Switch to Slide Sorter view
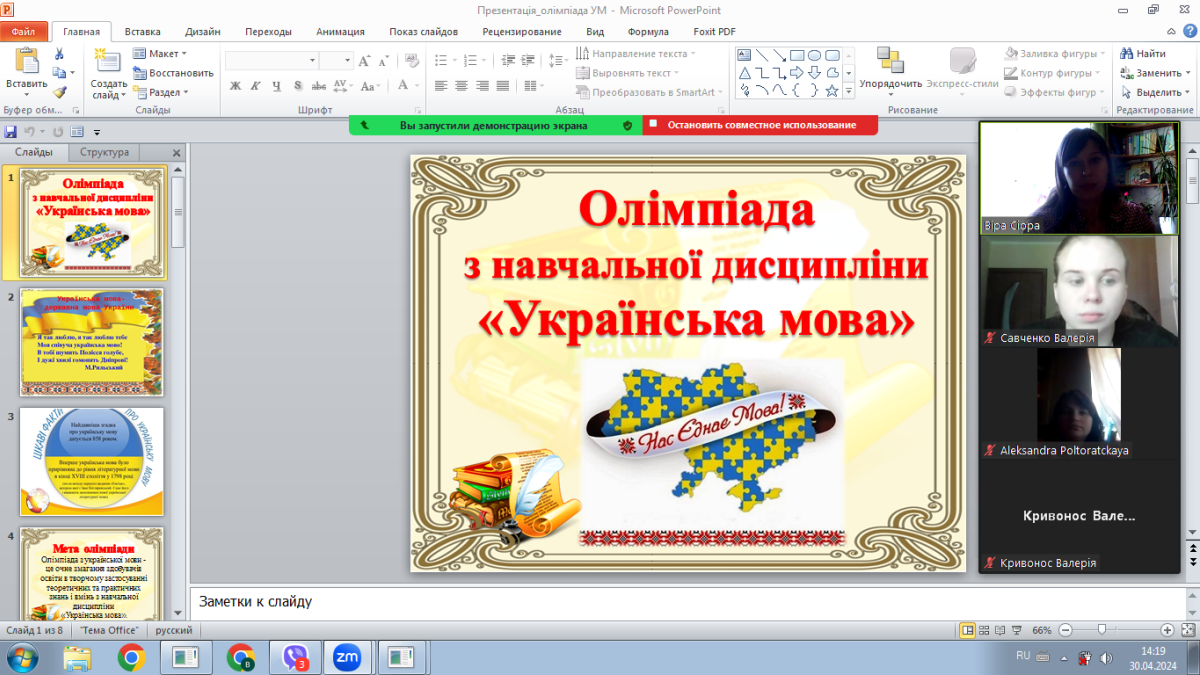Viewport: 1200px width, 675px height. coord(986,630)
